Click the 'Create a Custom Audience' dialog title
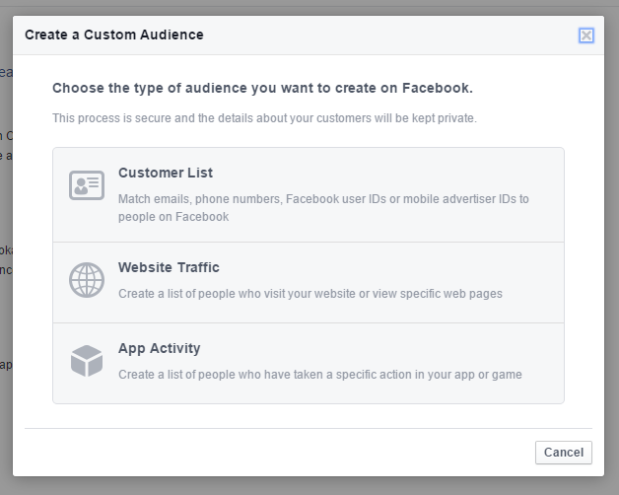 point(114,36)
